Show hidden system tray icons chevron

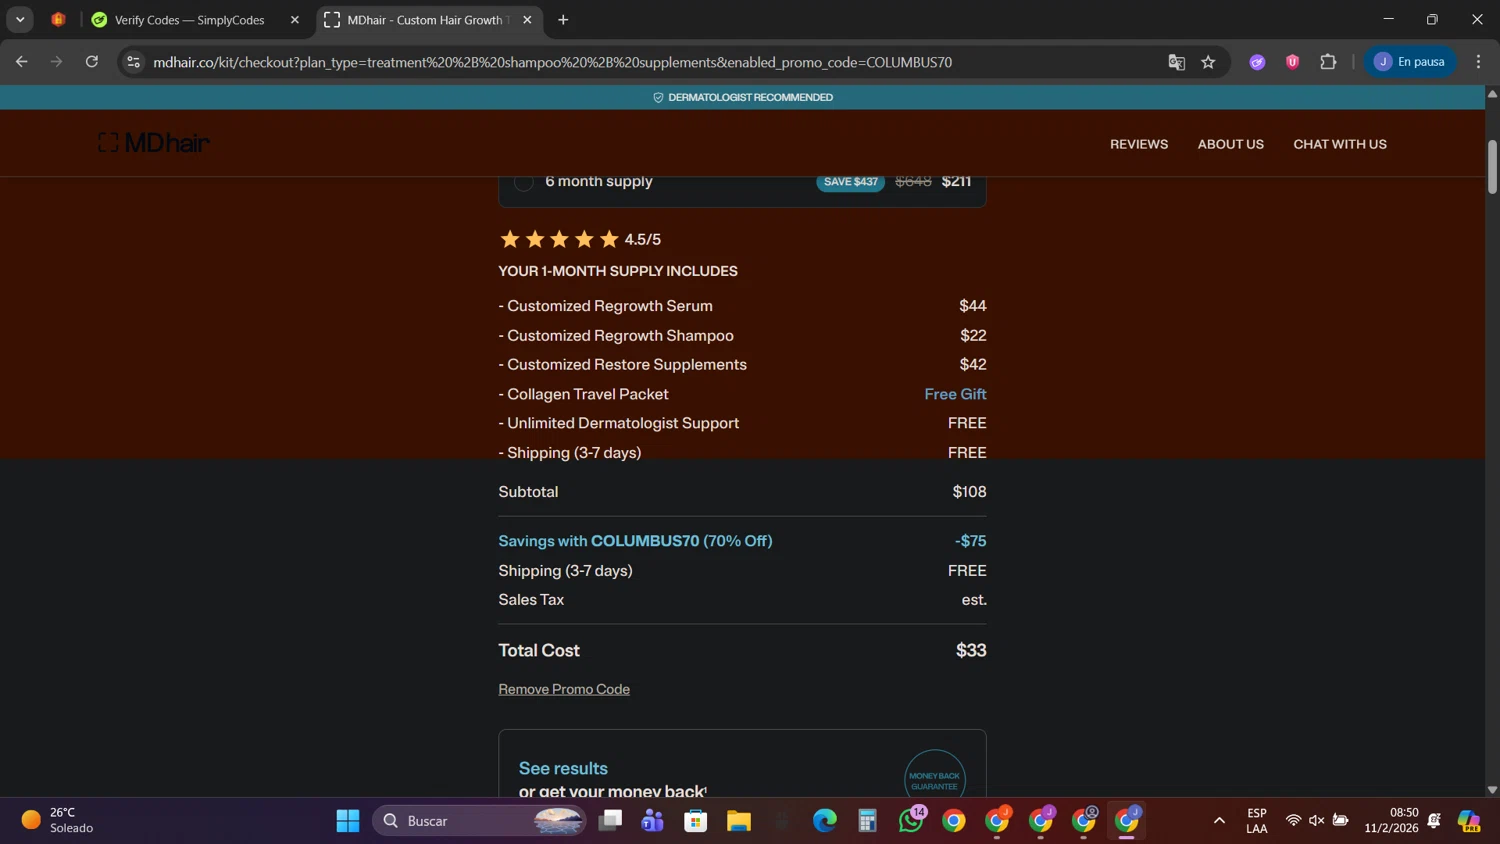[1219, 821]
